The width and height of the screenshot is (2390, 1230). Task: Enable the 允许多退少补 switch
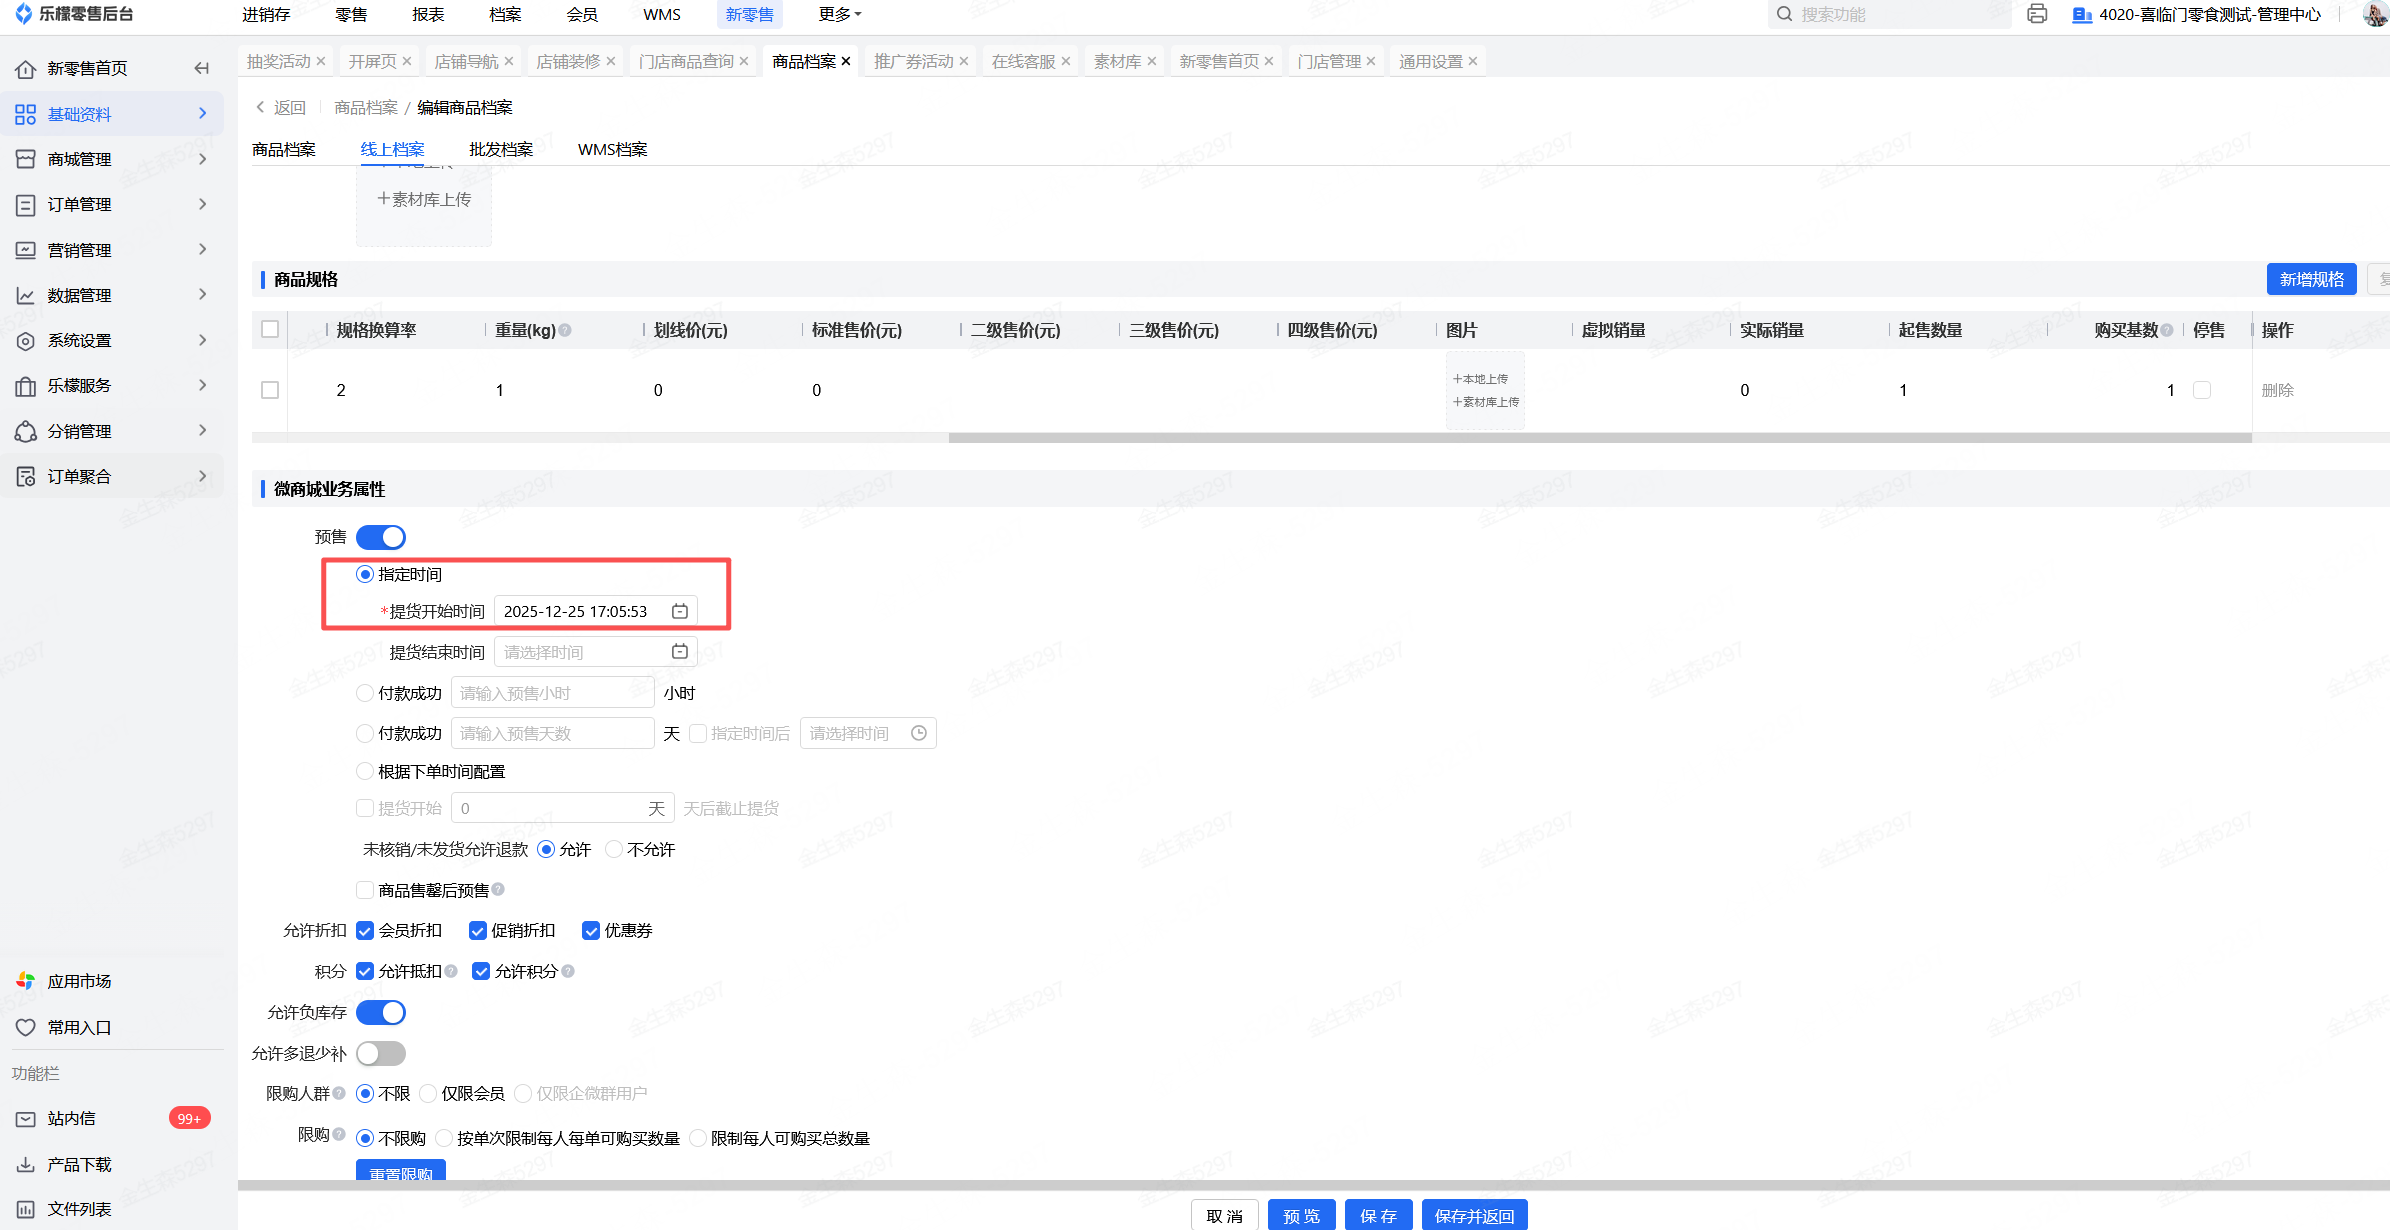(x=381, y=1053)
